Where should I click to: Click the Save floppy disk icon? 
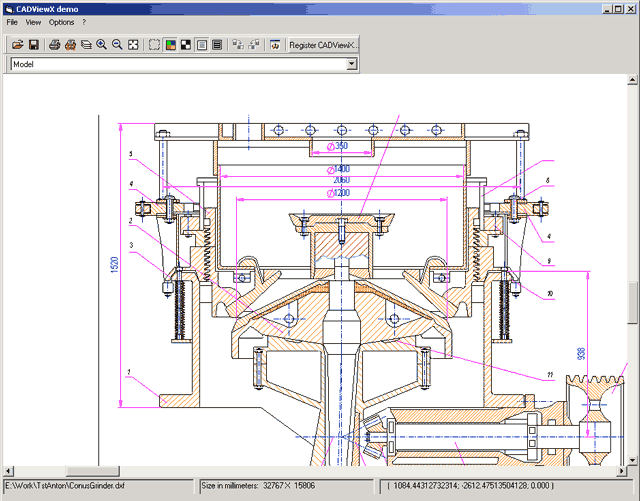click(33, 45)
